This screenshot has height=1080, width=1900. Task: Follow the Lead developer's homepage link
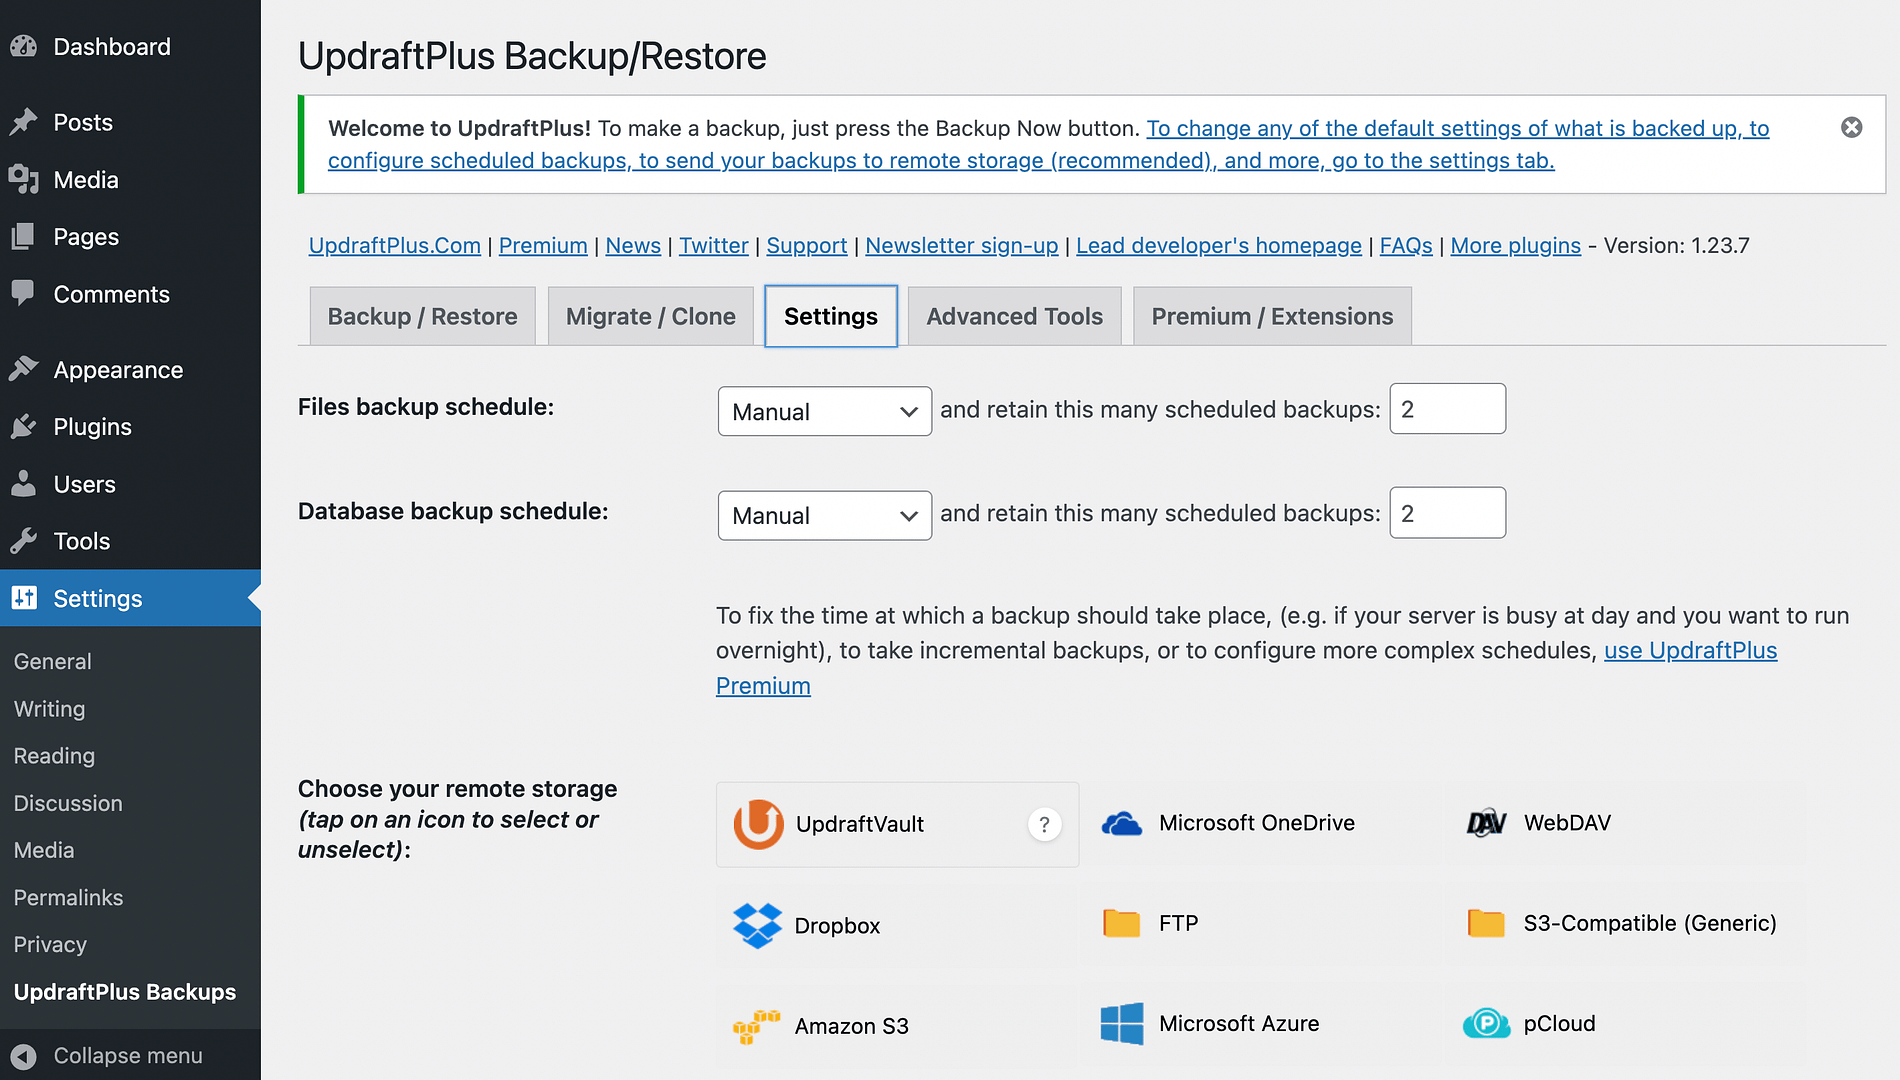click(1218, 245)
